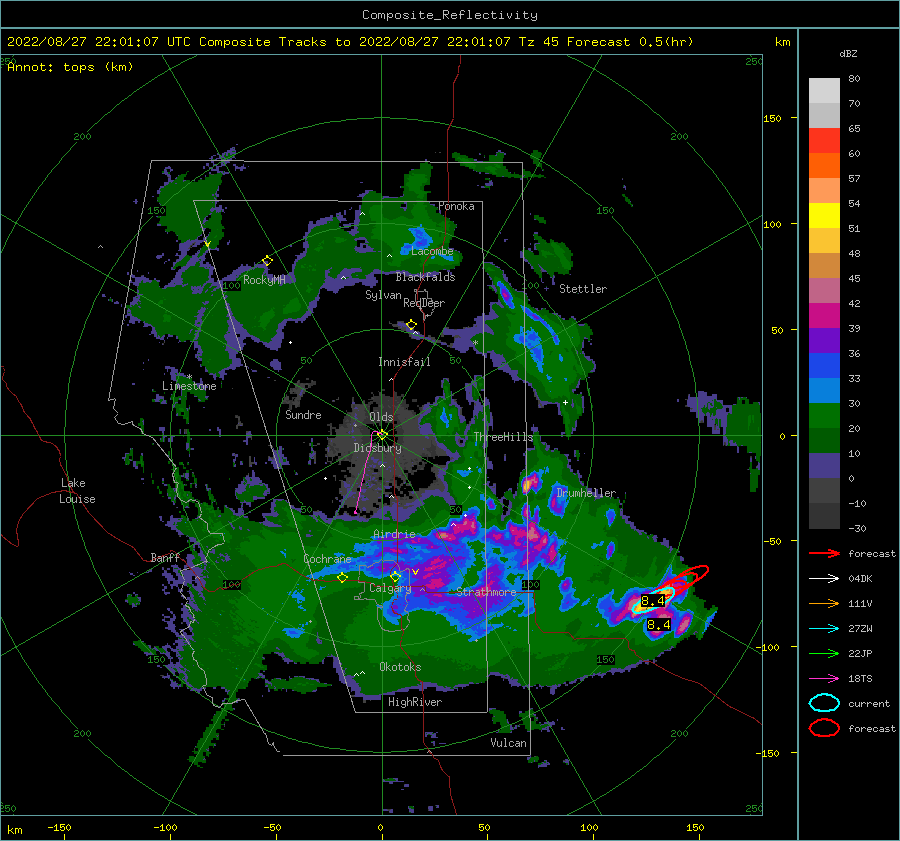Pick the light gray 80 dBZ swatch
900x841 pixels.
pyautogui.click(x=824, y=90)
